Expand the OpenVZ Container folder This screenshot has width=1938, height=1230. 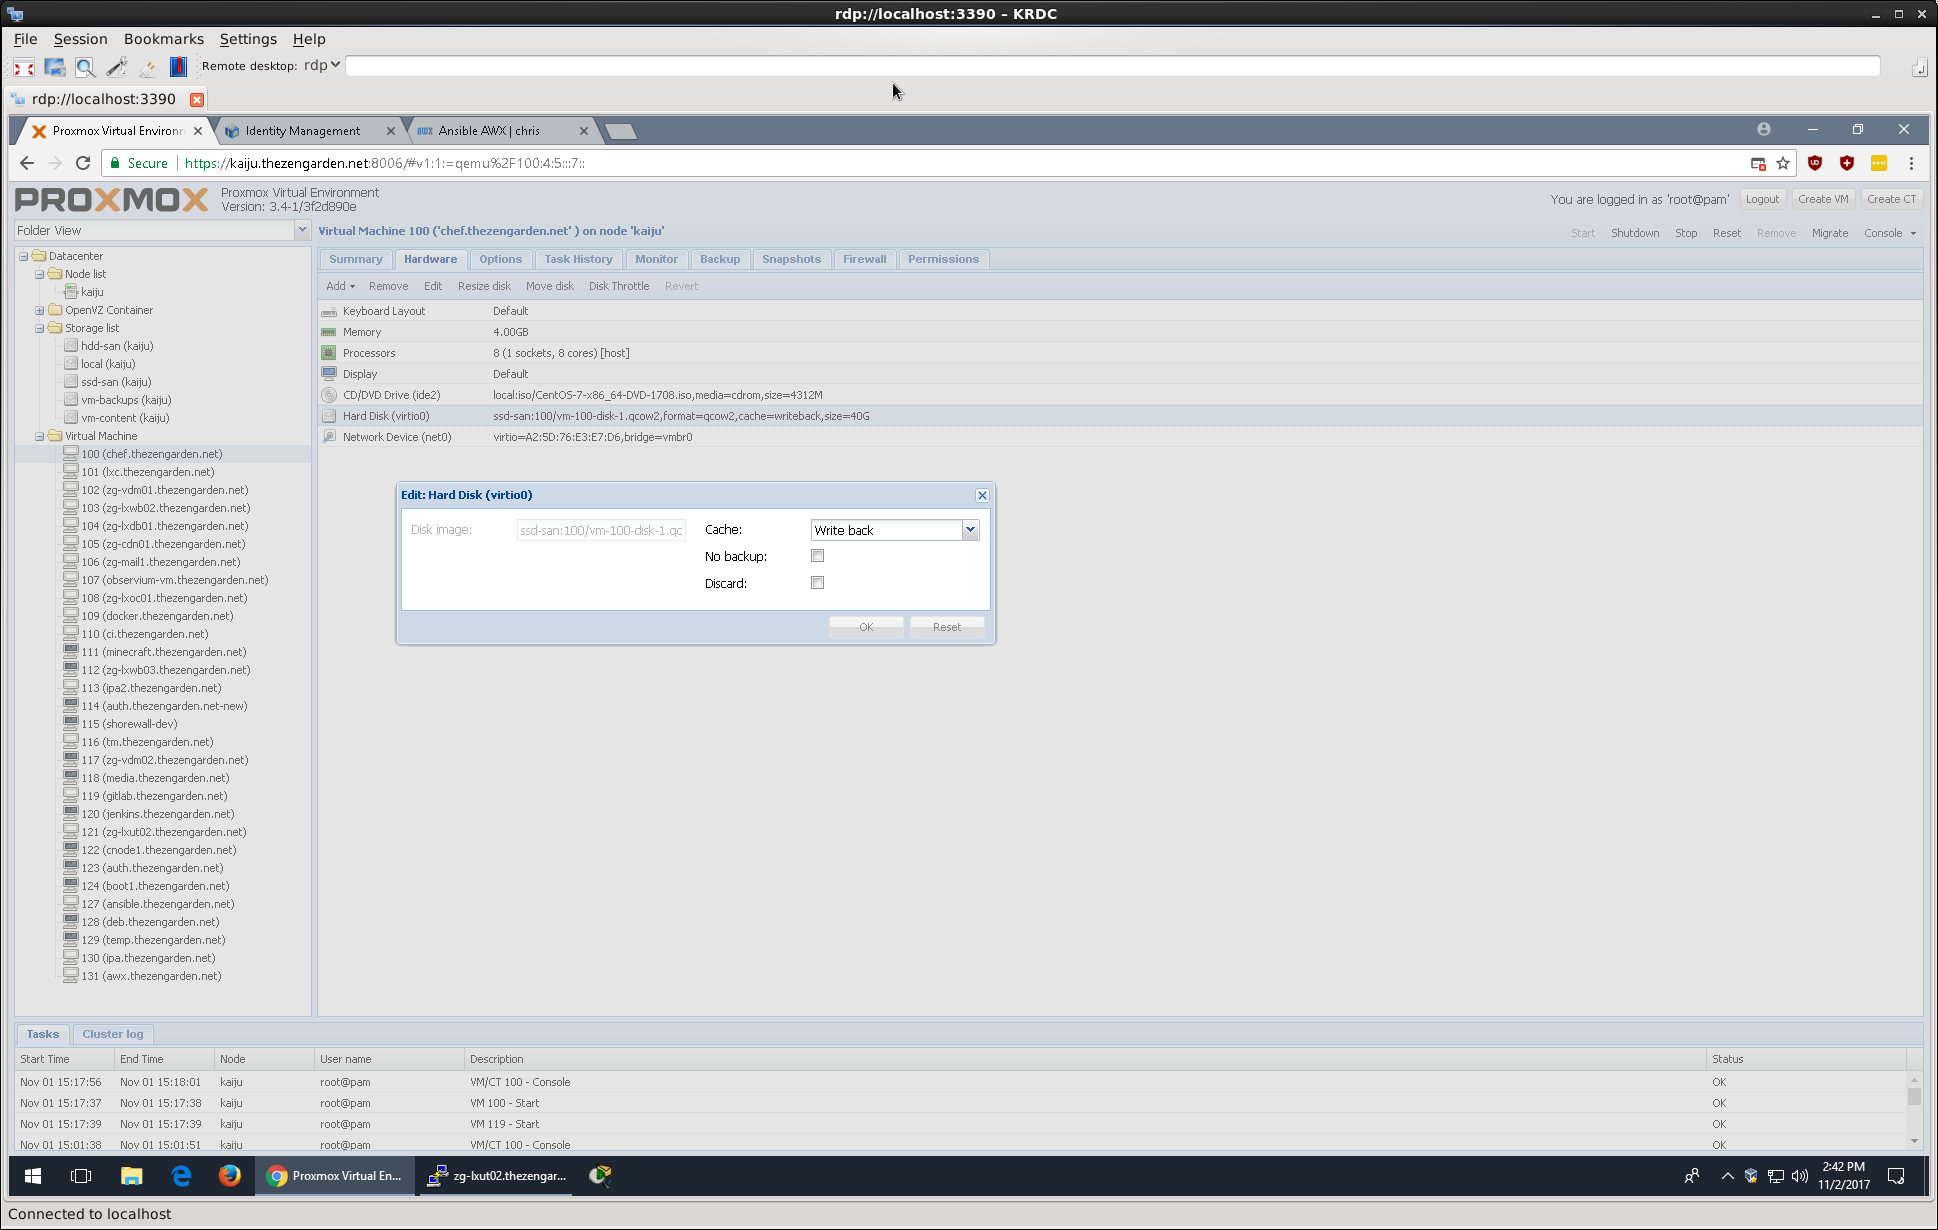point(39,310)
